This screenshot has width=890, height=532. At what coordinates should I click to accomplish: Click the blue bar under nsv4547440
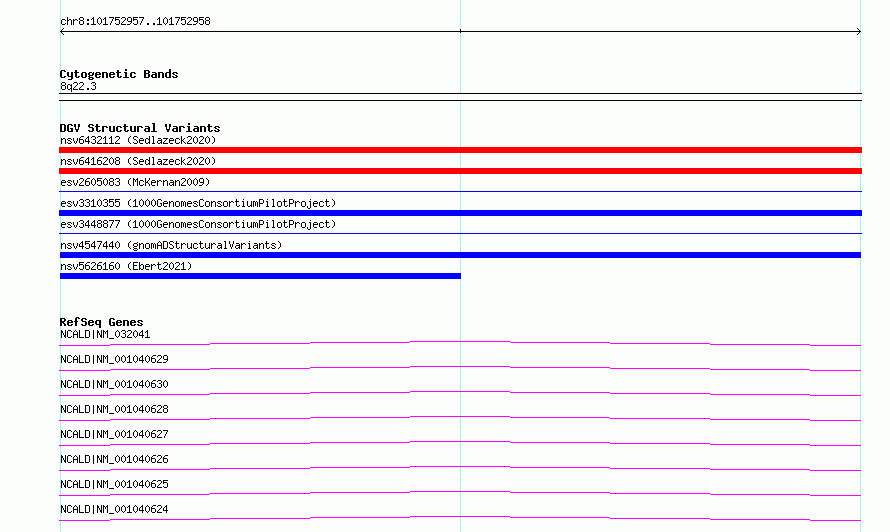click(460, 255)
